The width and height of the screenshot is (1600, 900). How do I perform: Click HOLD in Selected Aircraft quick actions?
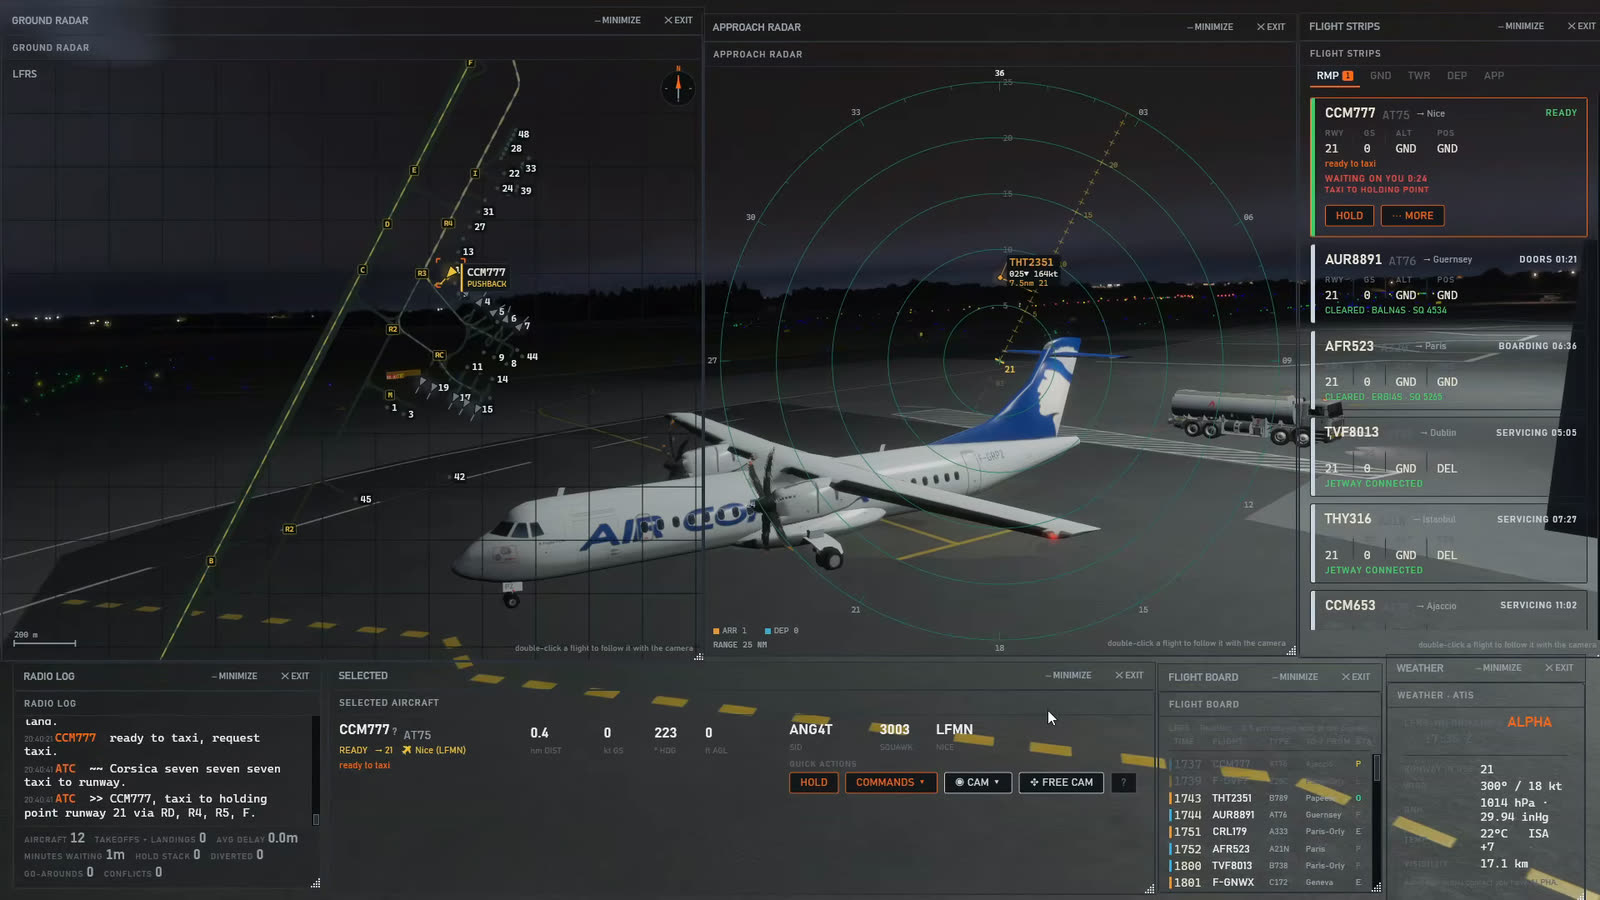pyautogui.click(x=814, y=783)
